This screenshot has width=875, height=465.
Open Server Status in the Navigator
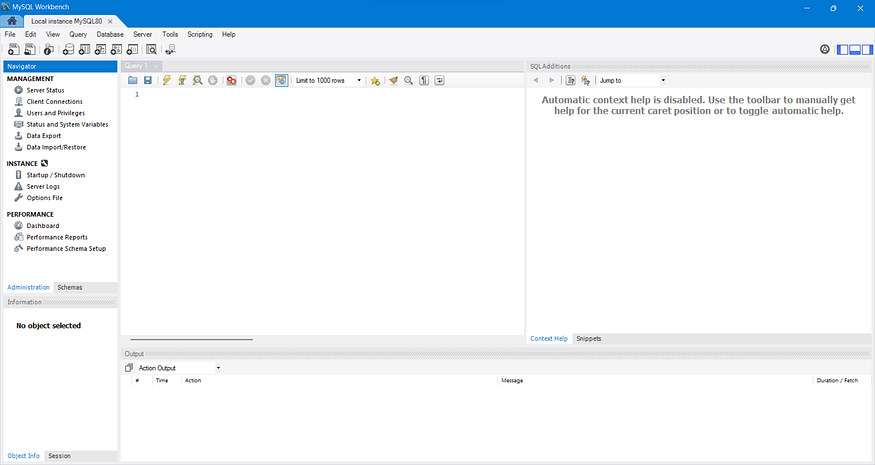pos(45,90)
